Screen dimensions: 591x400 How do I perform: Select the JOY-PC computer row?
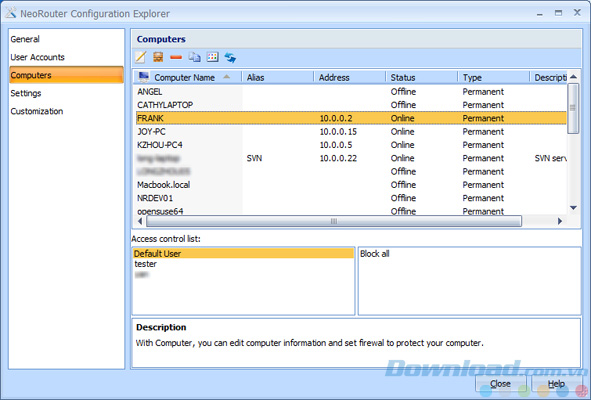[x=351, y=132]
